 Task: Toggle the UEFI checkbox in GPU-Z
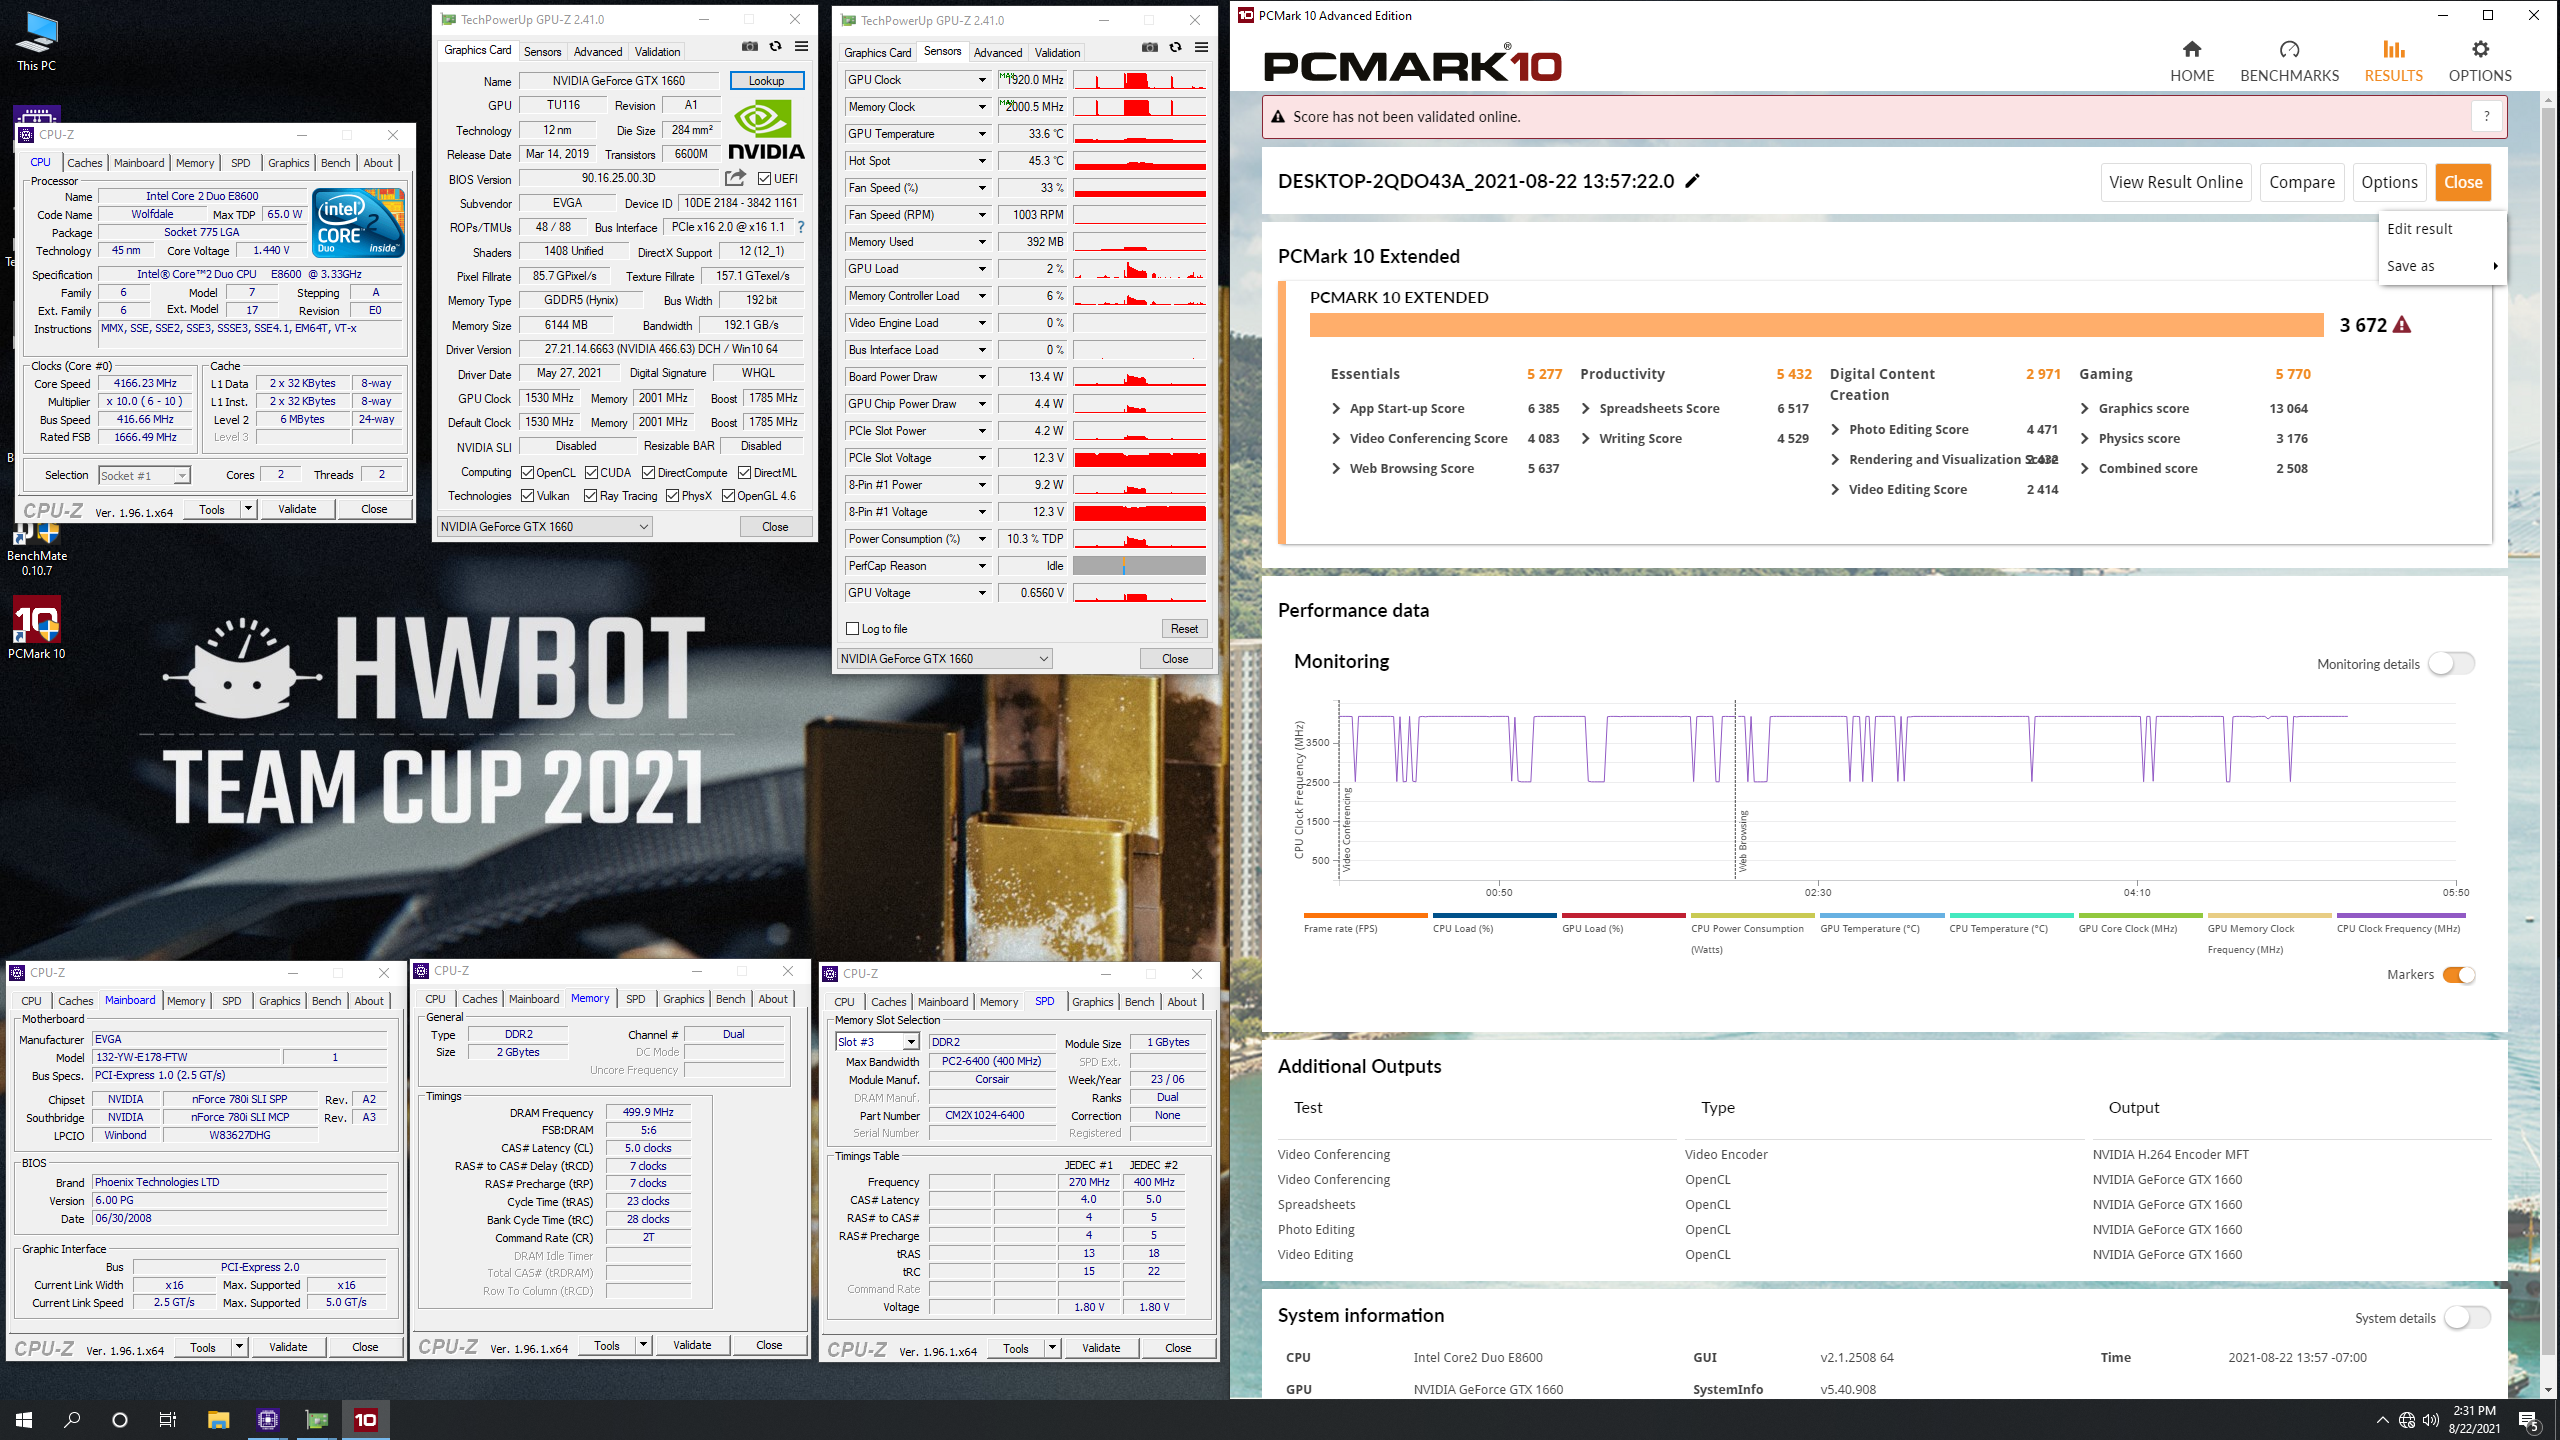[x=764, y=179]
